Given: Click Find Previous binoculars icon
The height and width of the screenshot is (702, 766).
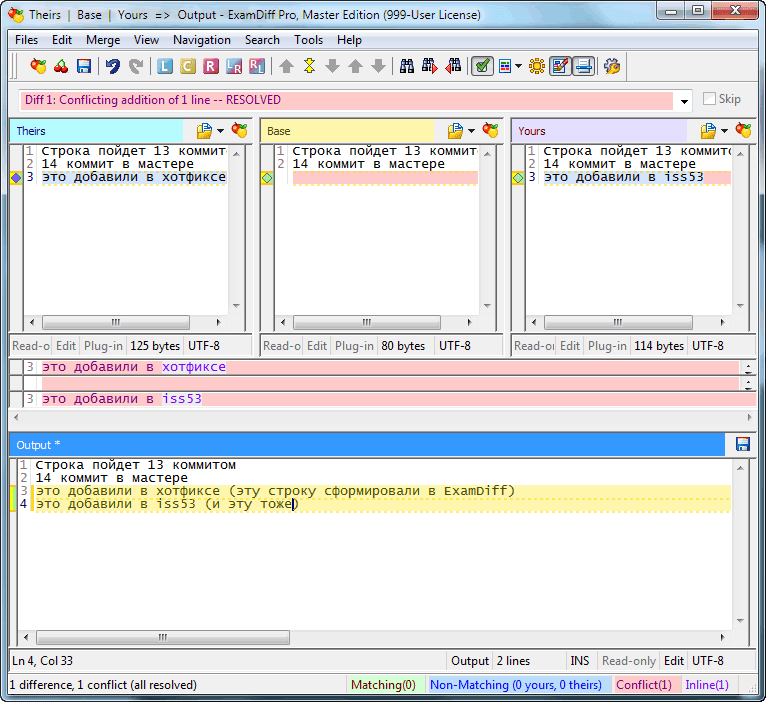Looking at the screenshot, I should click(x=453, y=66).
